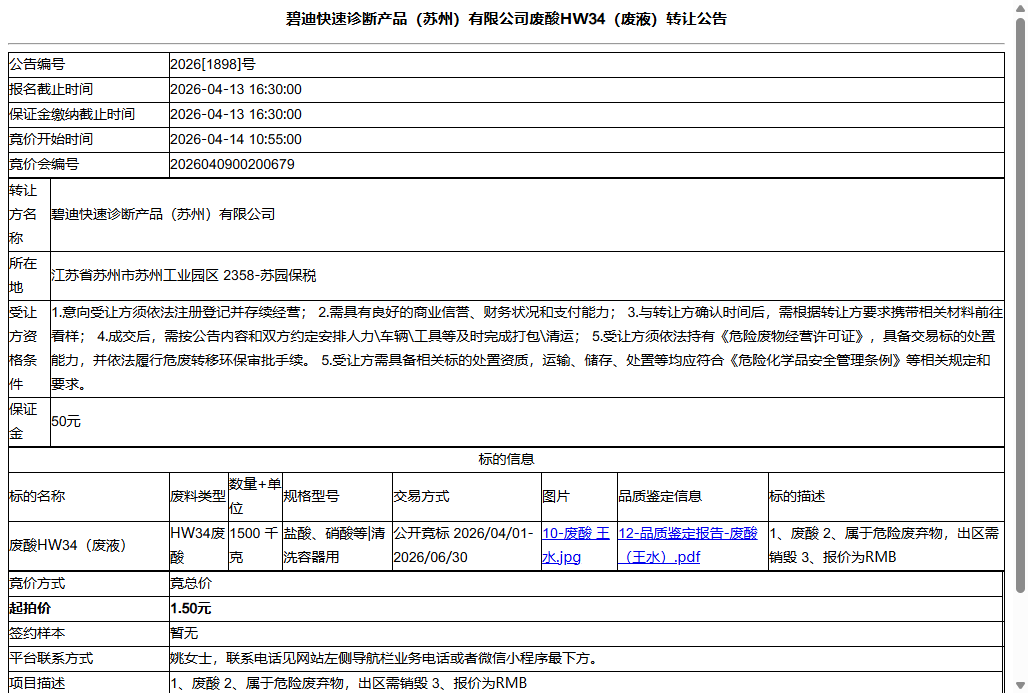Click the address 江苏省苏州市苏州工业园区 2358-苏园保税
Image resolution: width=1028 pixels, height=693 pixels.
[x=184, y=275]
